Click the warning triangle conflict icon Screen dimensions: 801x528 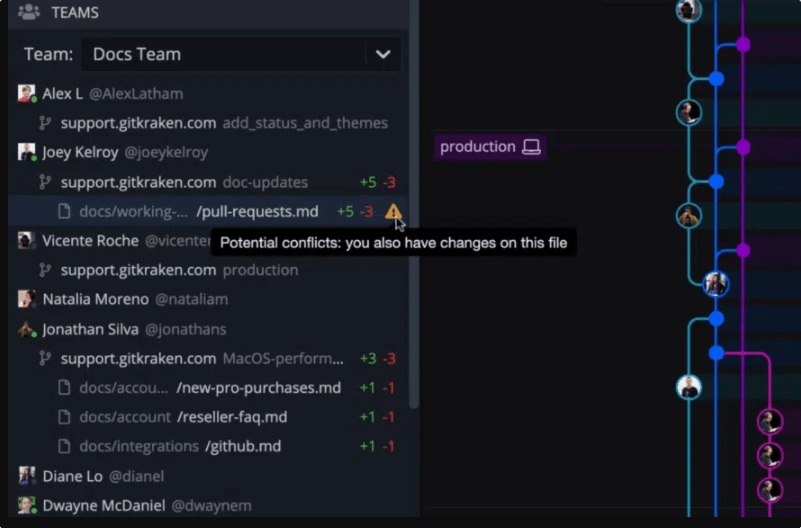click(393, 211)
